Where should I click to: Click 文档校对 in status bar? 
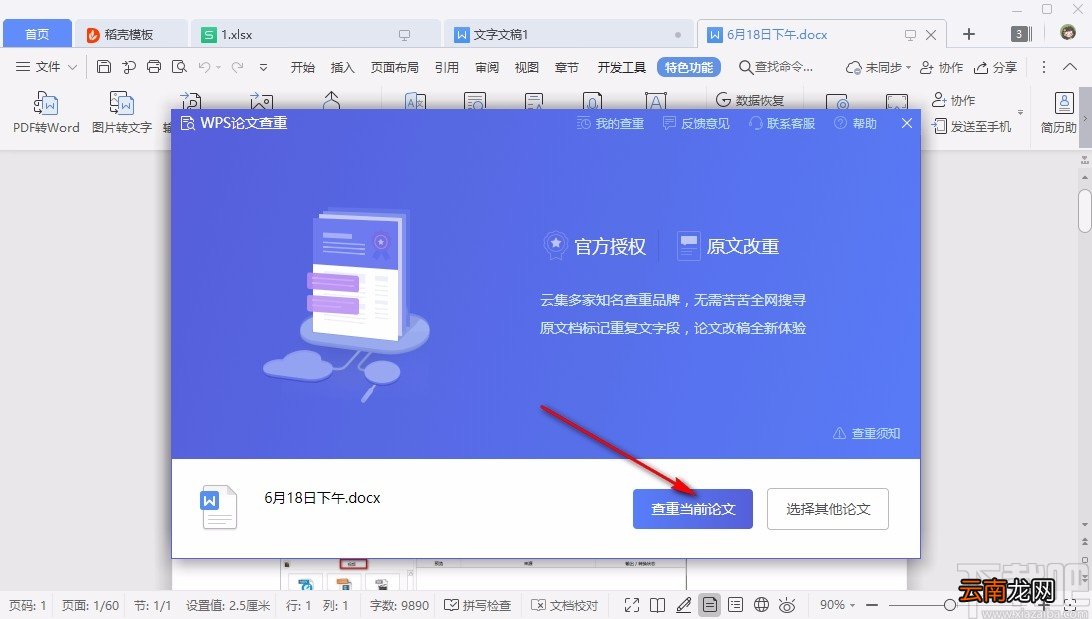click(564, 605)
